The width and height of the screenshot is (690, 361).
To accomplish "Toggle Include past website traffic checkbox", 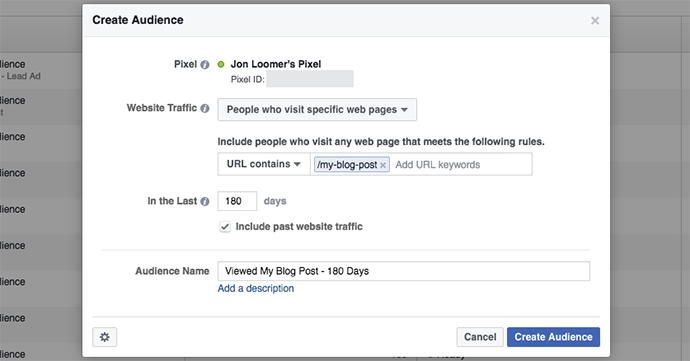I will coord(225,227).
